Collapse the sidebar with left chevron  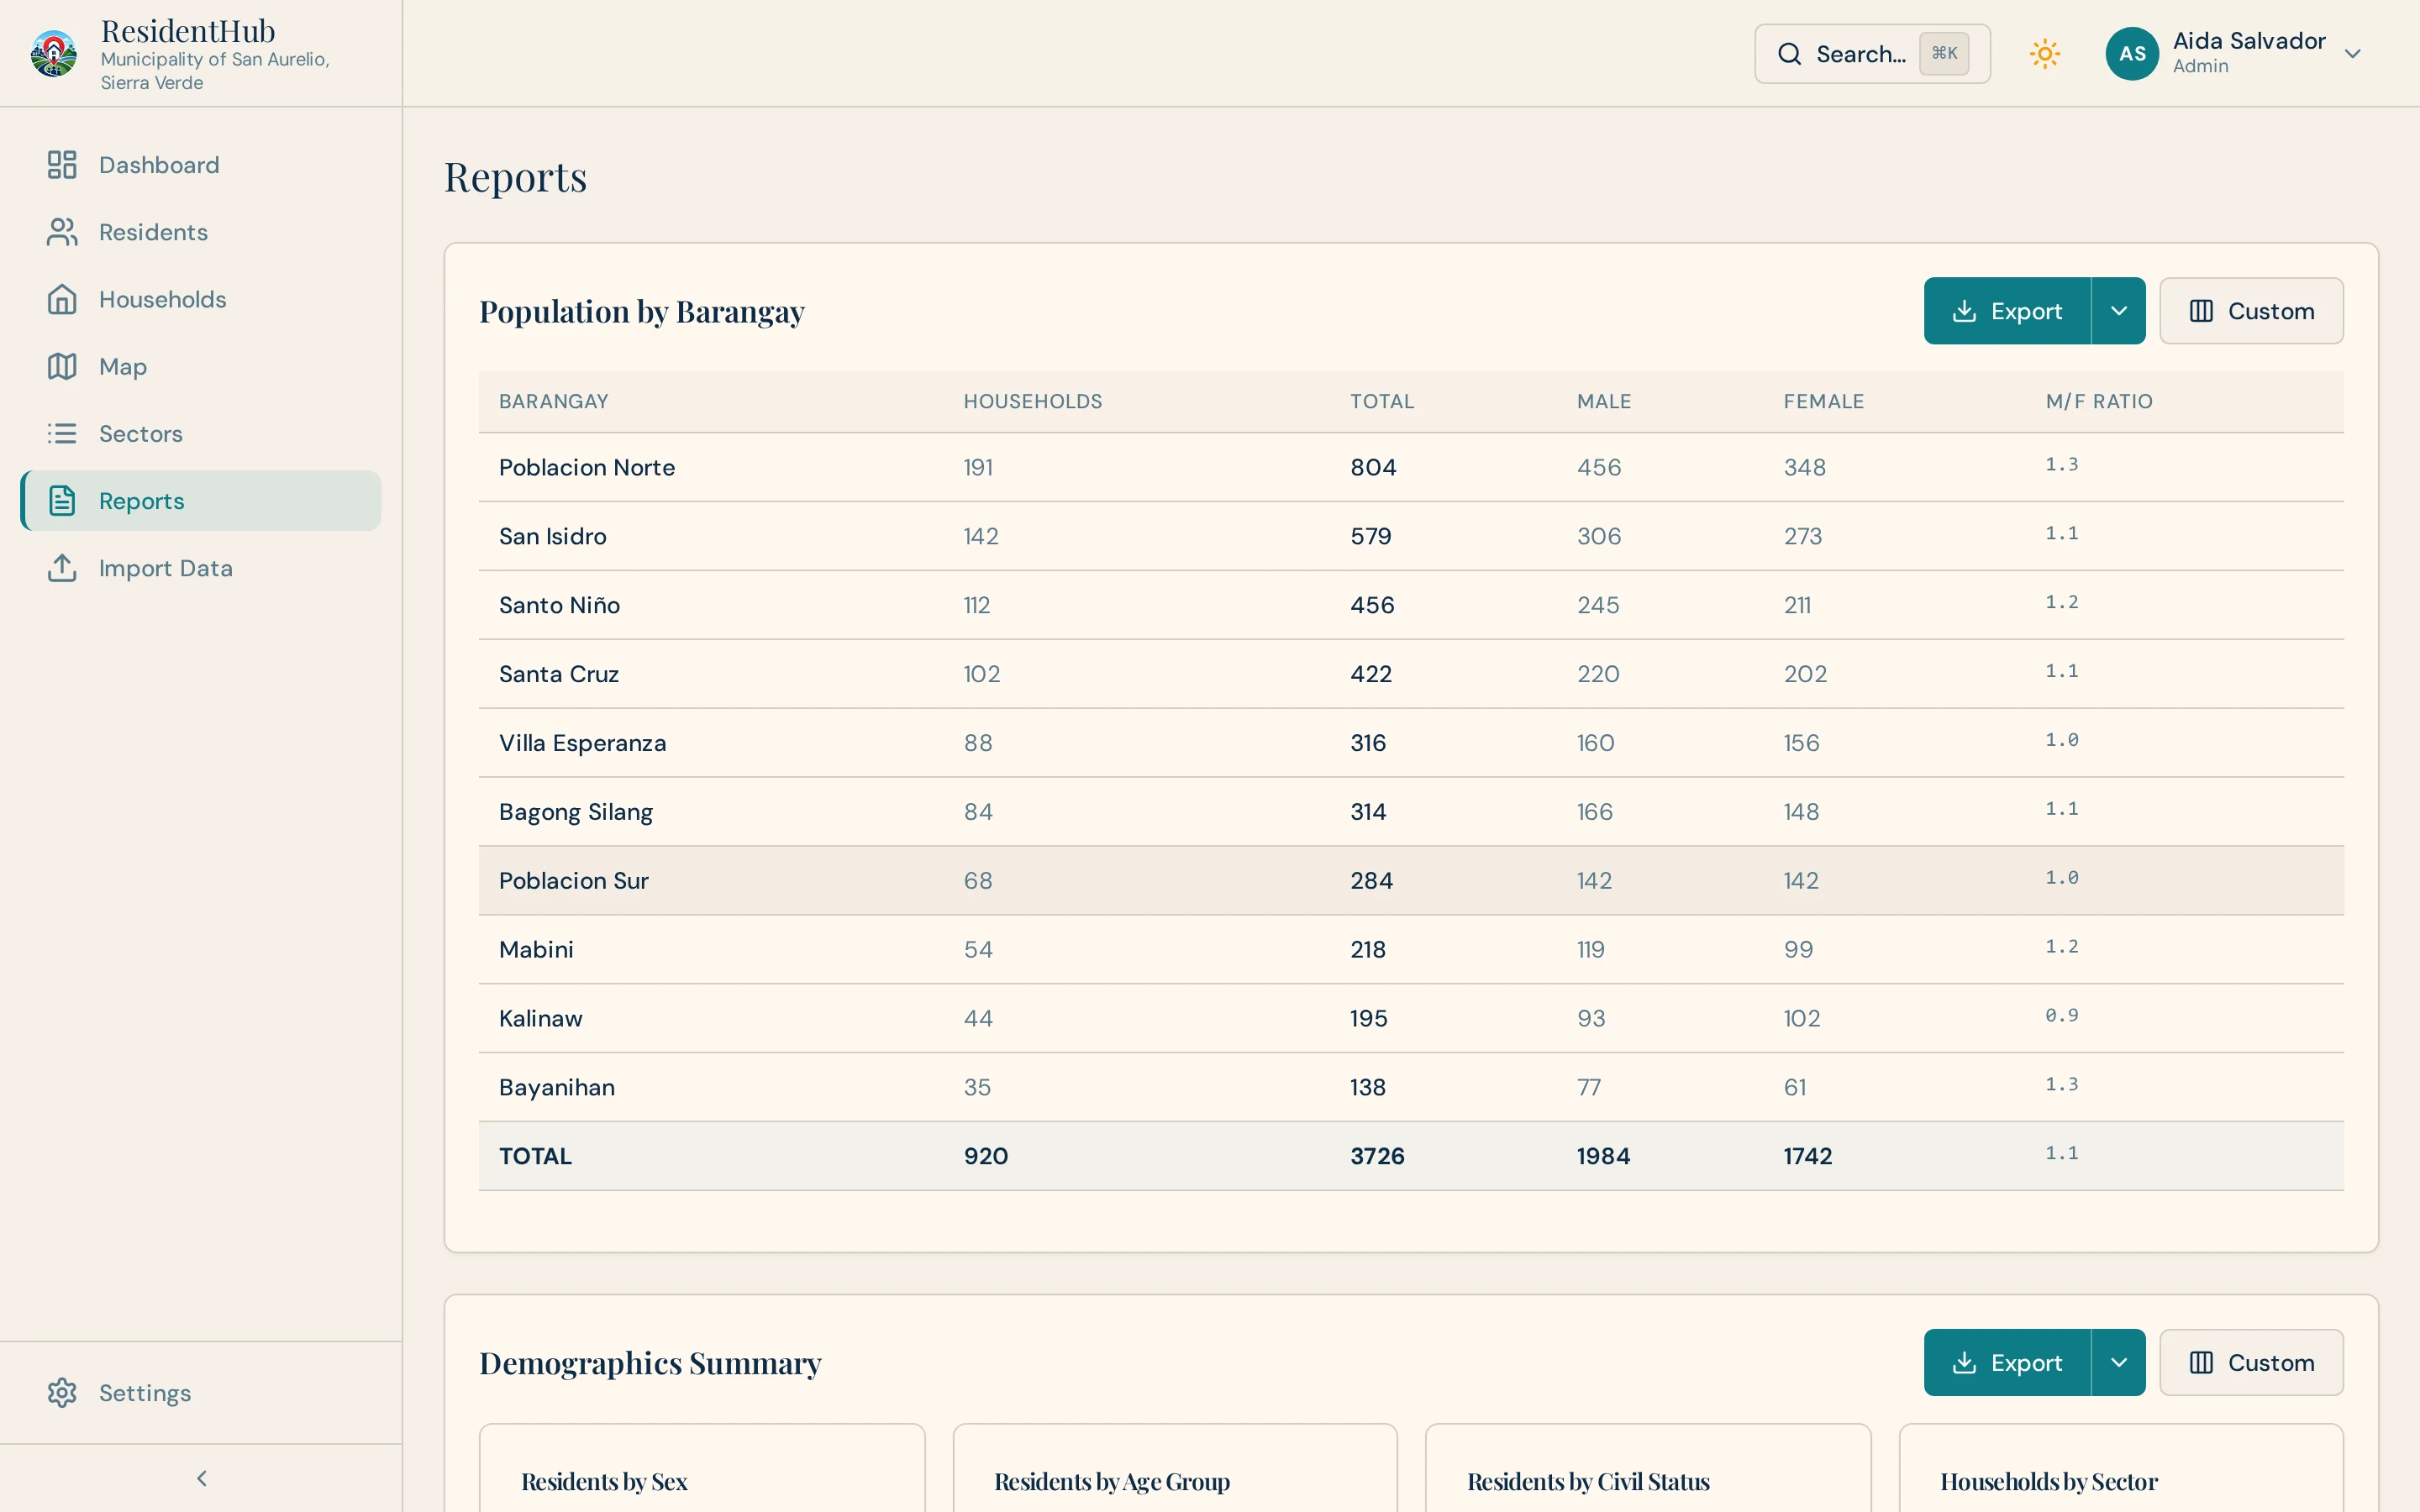tap(201, 1478)
